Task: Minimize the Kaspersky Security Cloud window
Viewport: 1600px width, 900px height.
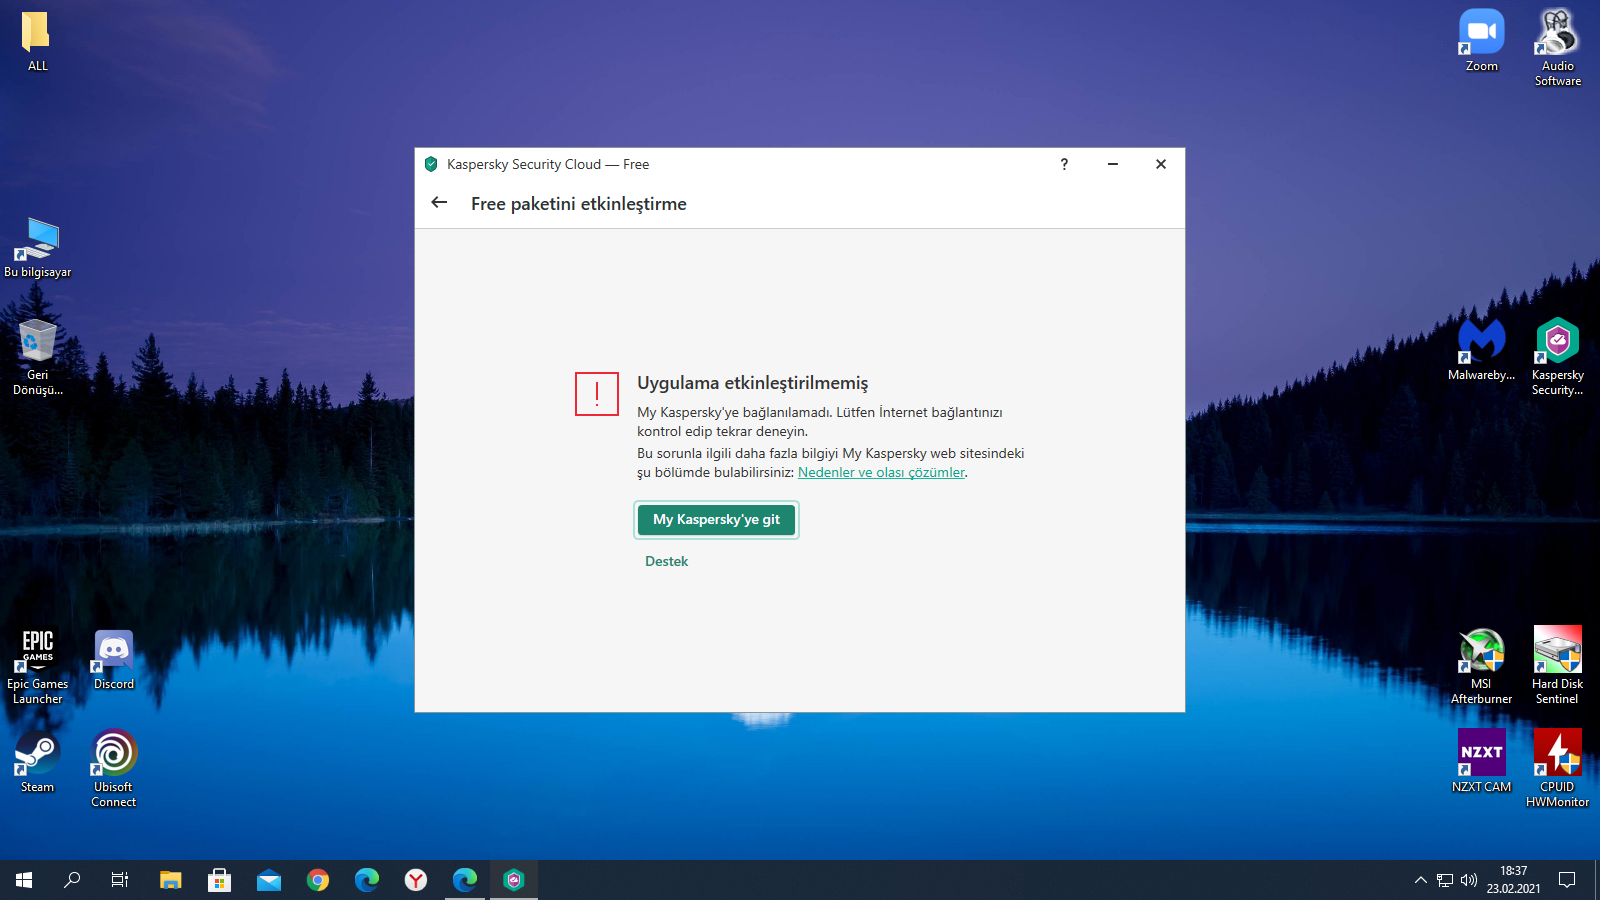Action: [1112, 164]
